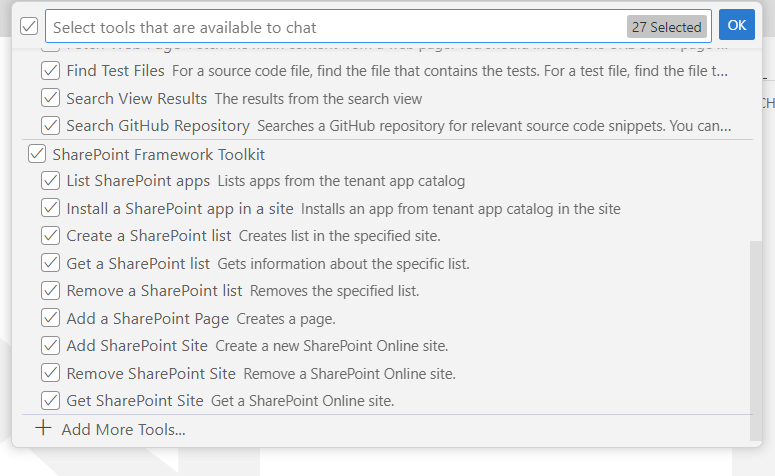Viewport: 775px width, 476px height.
Task: Select 'Remove a SharePoint Online site.' text
Action: pos(349,374)
